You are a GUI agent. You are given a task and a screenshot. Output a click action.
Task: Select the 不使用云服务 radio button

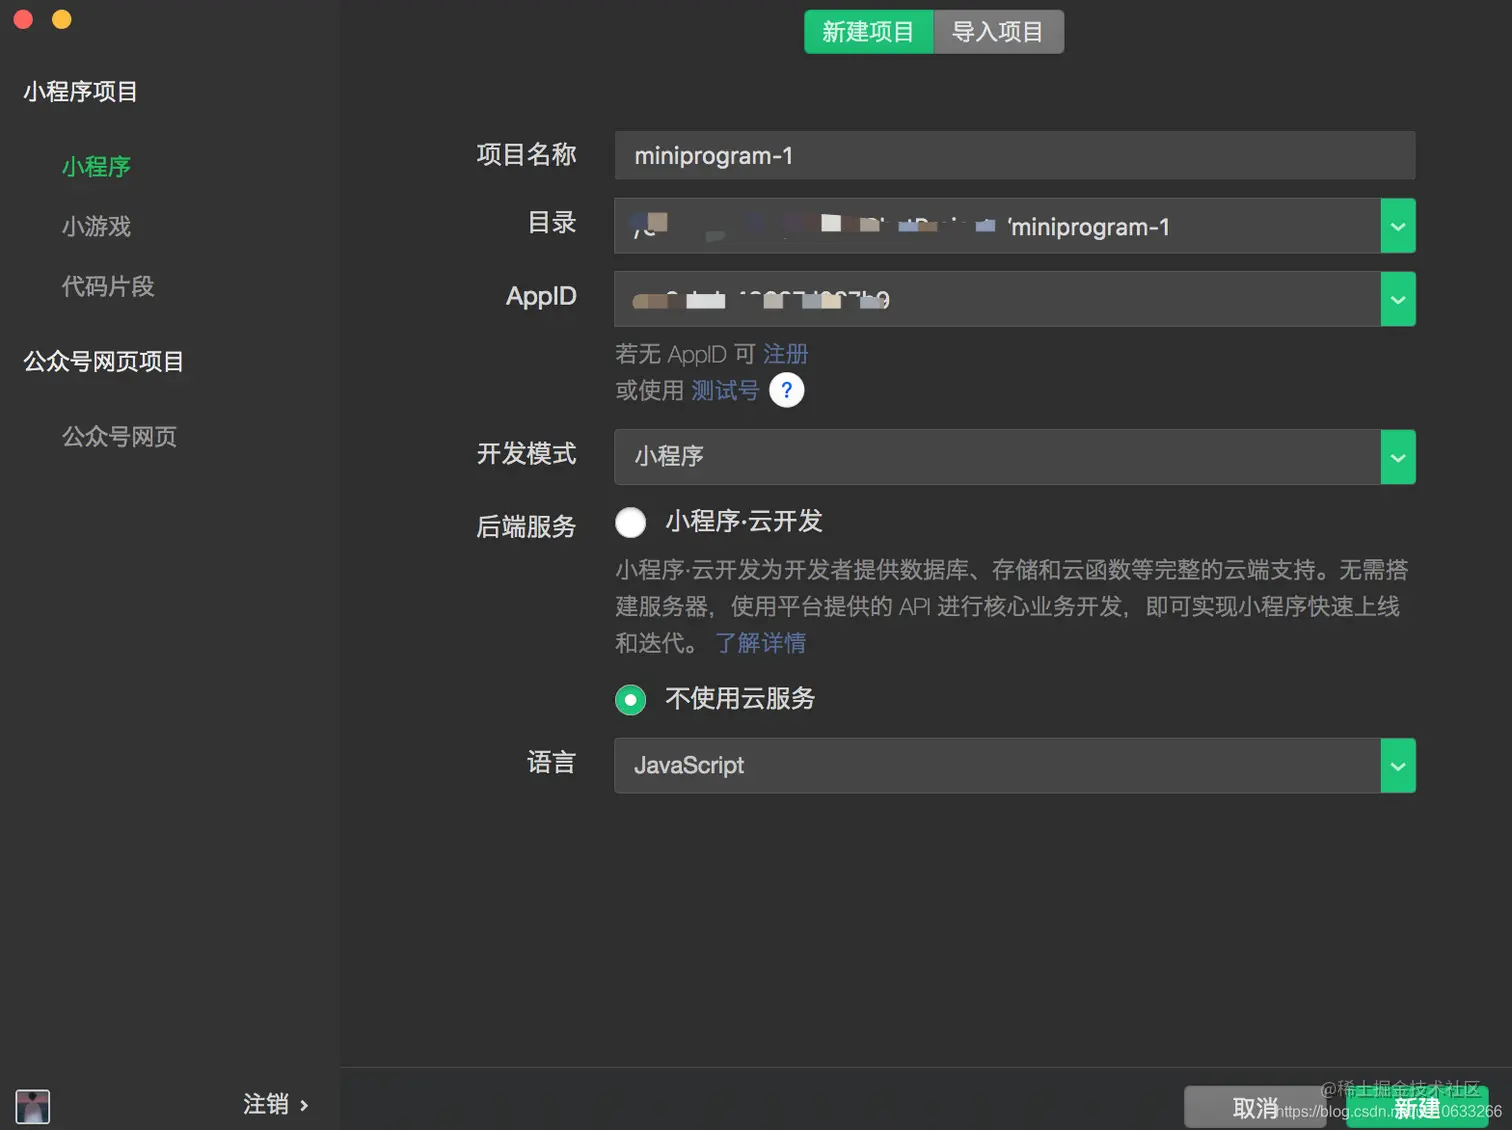[631, 700]
